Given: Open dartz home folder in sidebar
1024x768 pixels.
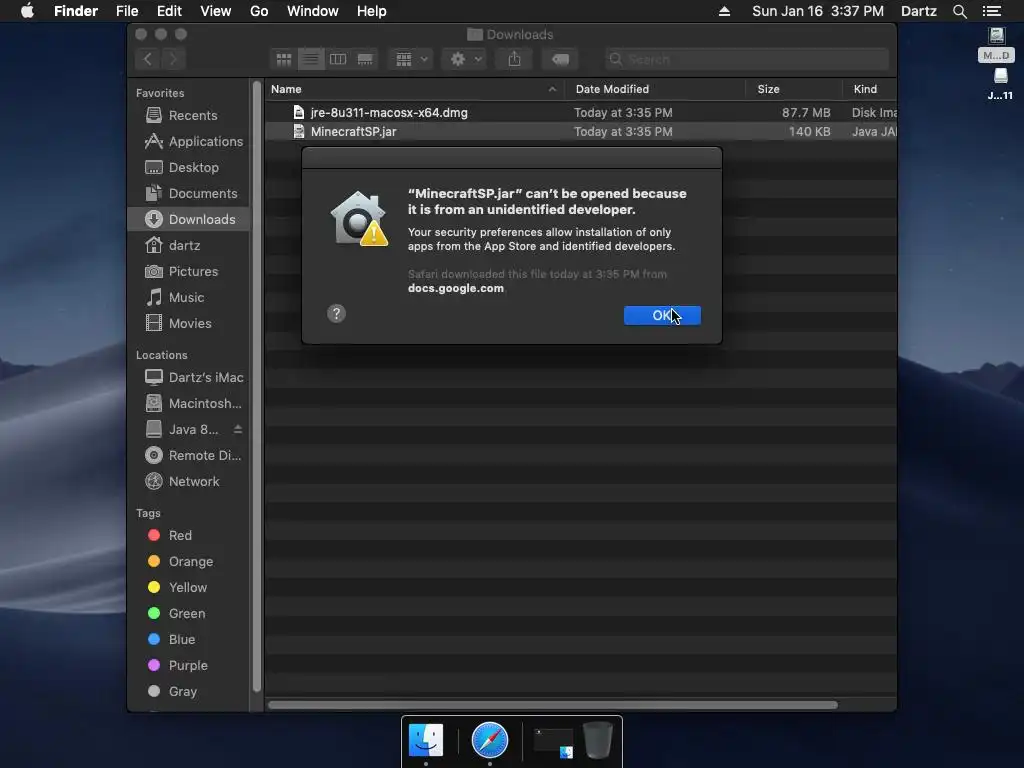Looking at the screenshot, I should [189, 246].
